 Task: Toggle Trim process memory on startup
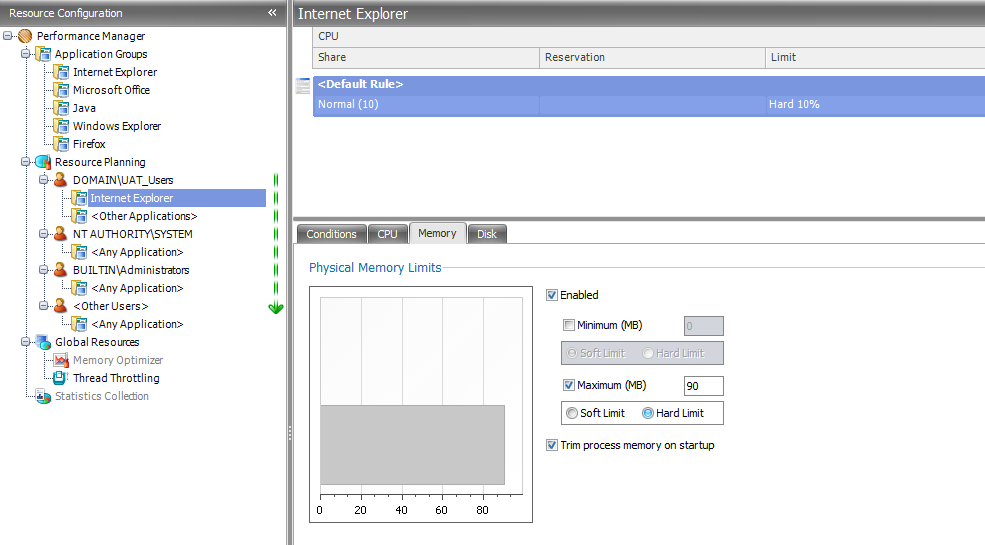[552, 445]
